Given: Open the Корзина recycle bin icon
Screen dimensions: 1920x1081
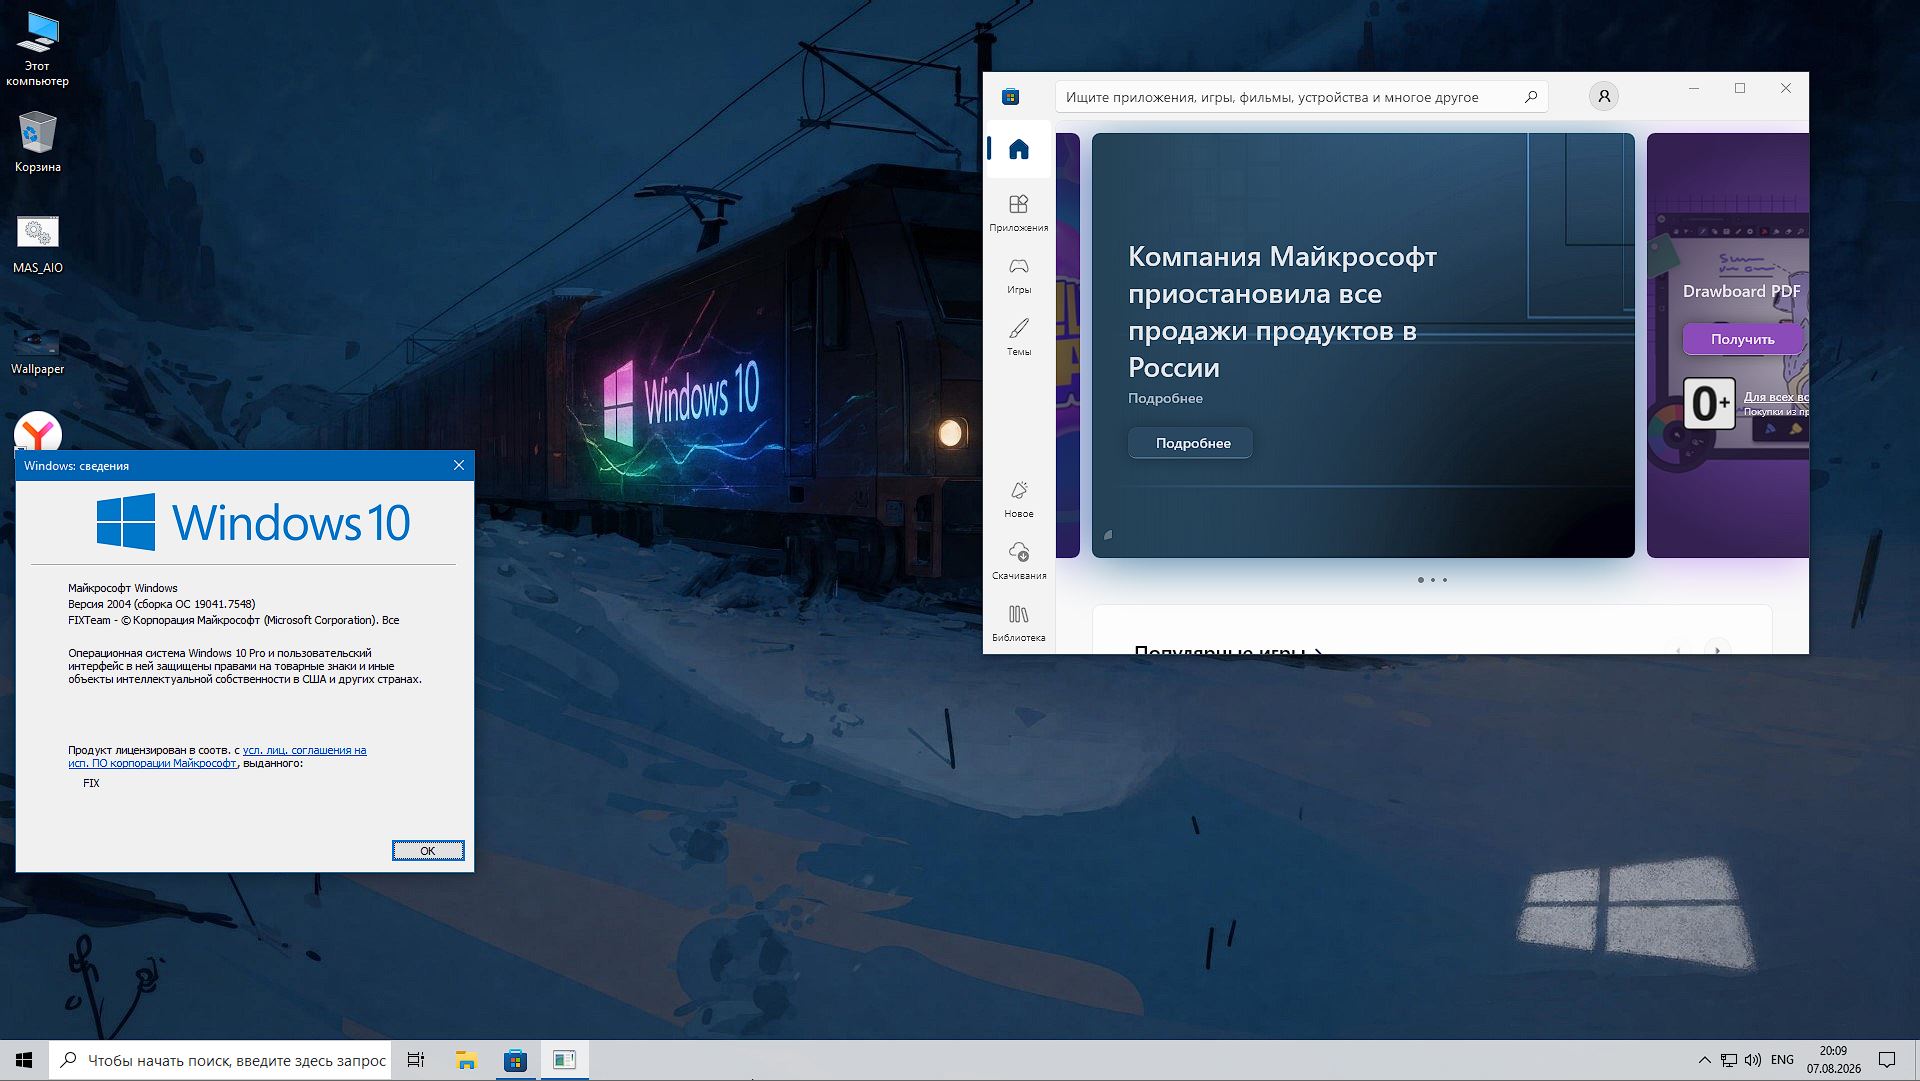Looking at the screenshot, I should pyautogui.click(x=37, y=142).
